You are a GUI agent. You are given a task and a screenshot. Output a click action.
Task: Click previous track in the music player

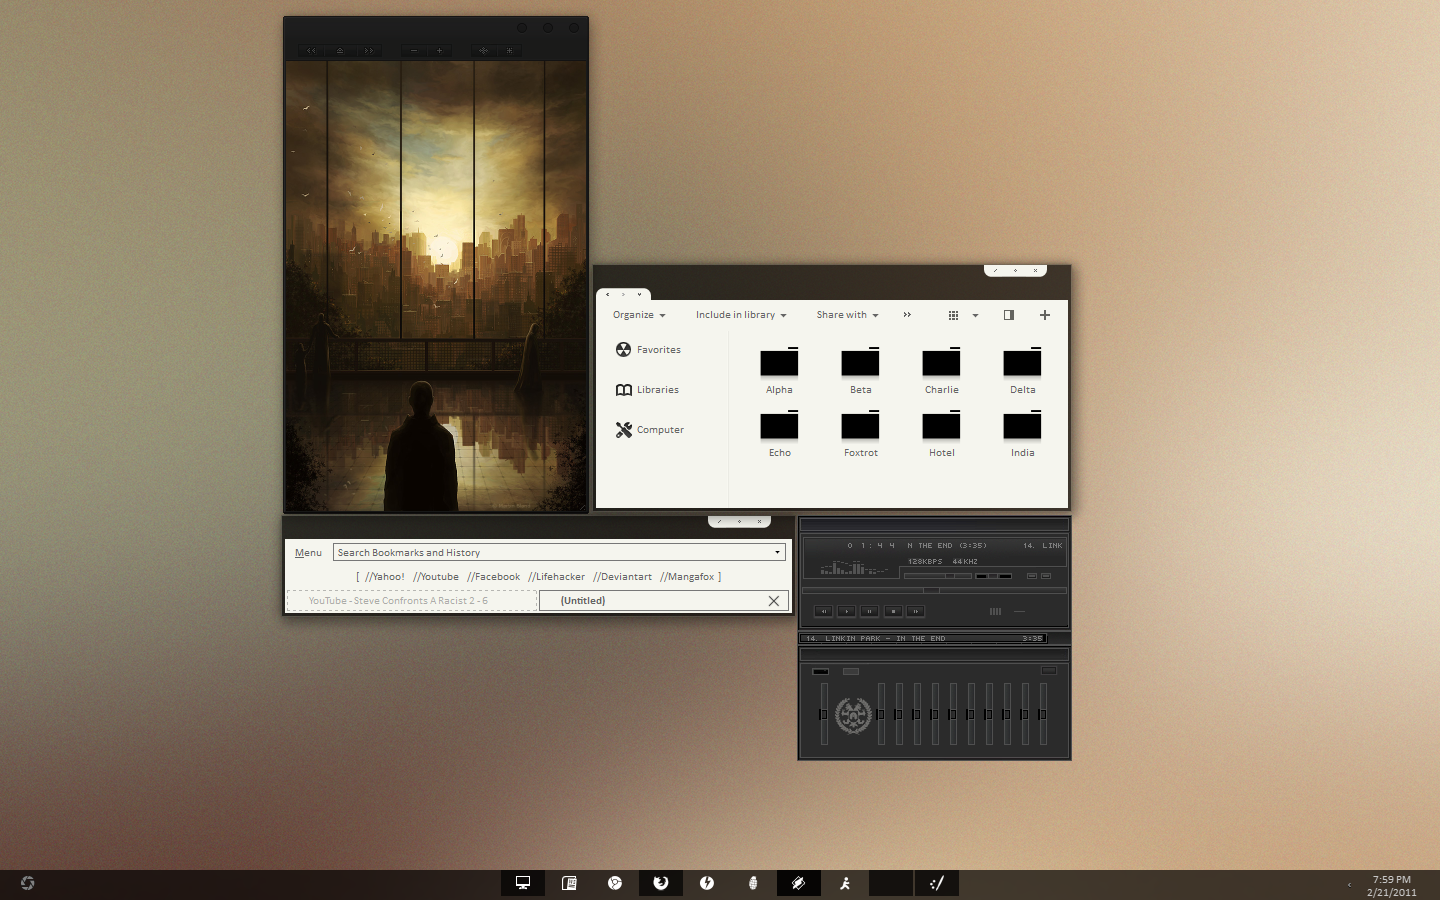[x=824, y=611]
